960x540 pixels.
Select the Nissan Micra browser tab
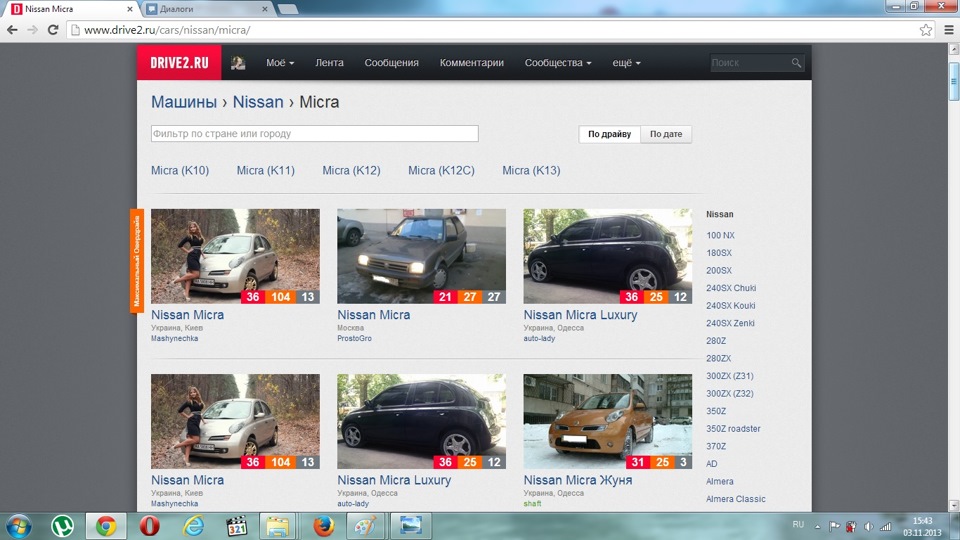point(70,9)
